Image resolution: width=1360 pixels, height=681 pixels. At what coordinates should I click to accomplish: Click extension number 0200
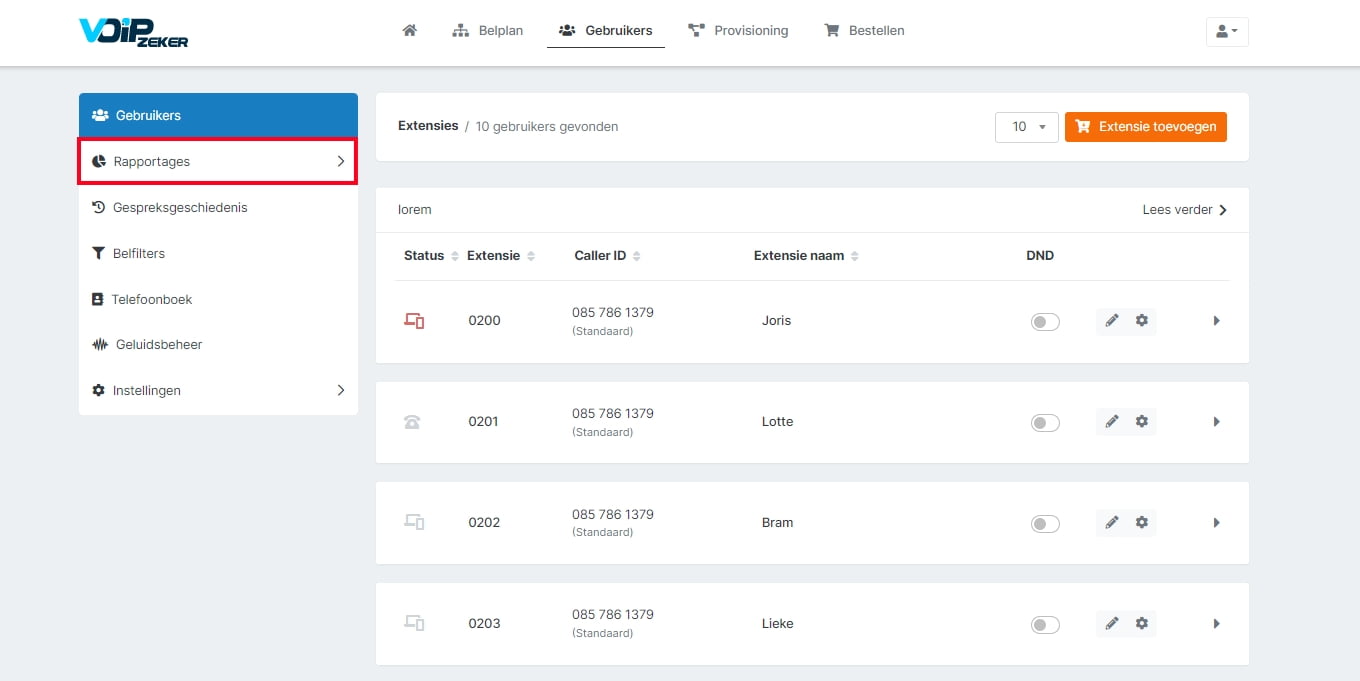point(484,321)
